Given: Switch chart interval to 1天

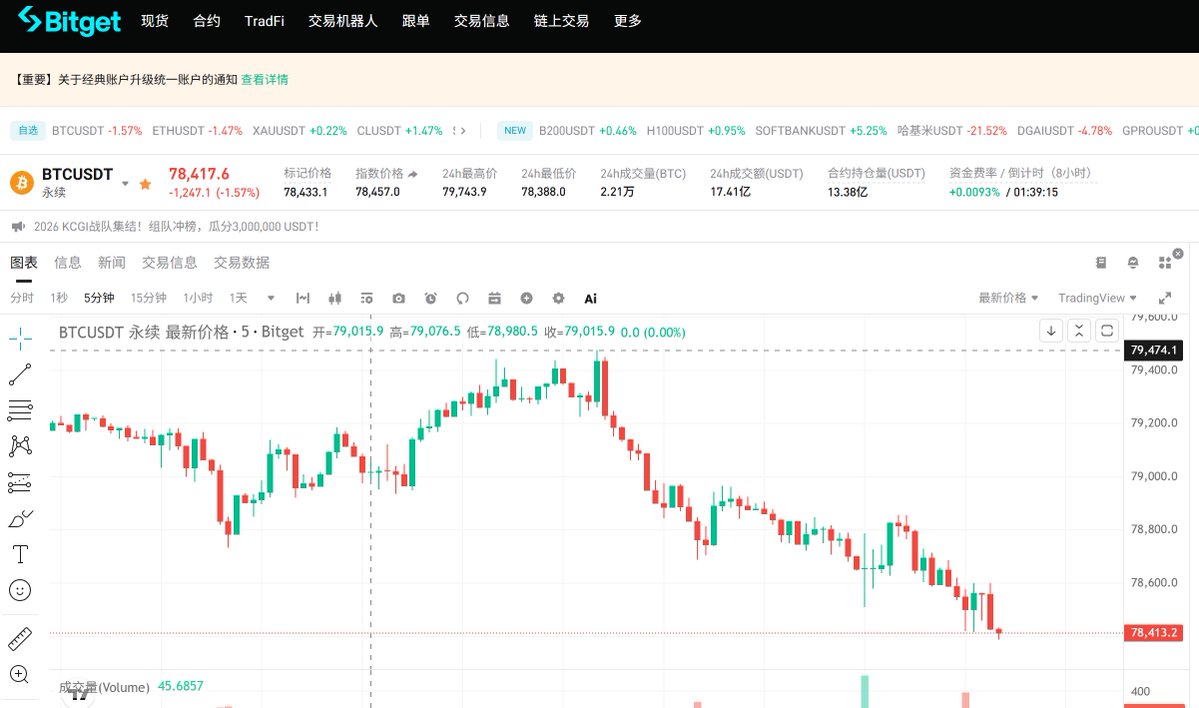Looking at the screenshot, I should coord(239,298).
